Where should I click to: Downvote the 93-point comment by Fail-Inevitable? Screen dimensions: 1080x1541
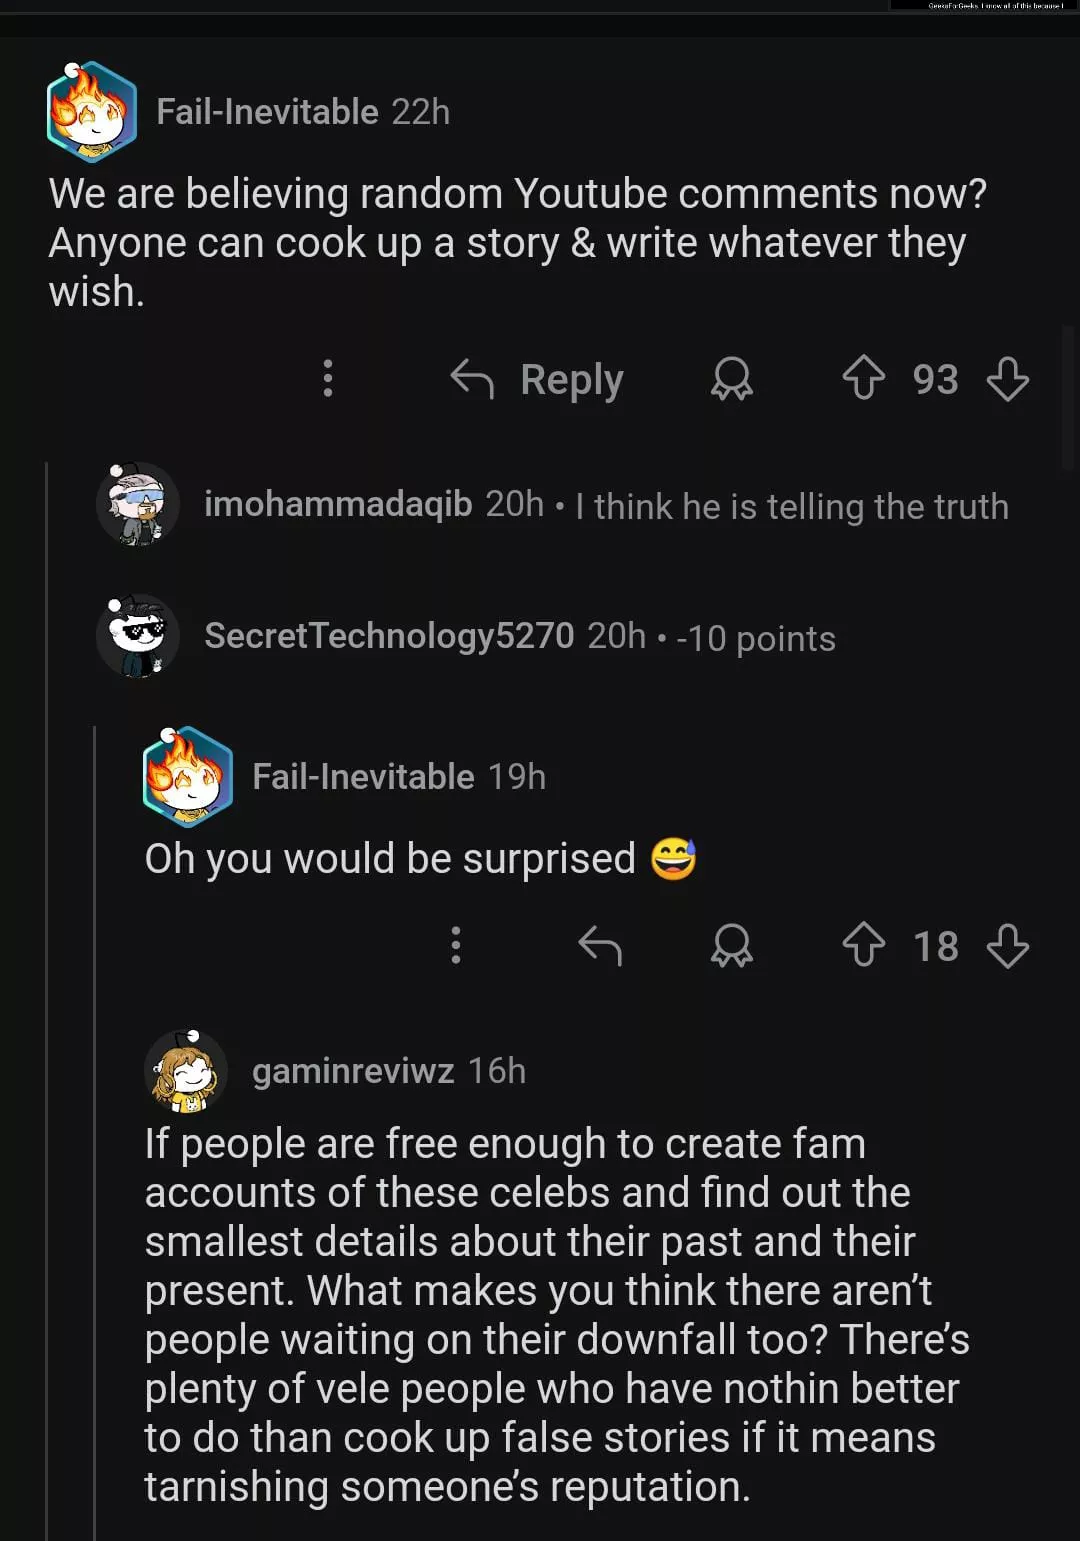[1007, 379]
